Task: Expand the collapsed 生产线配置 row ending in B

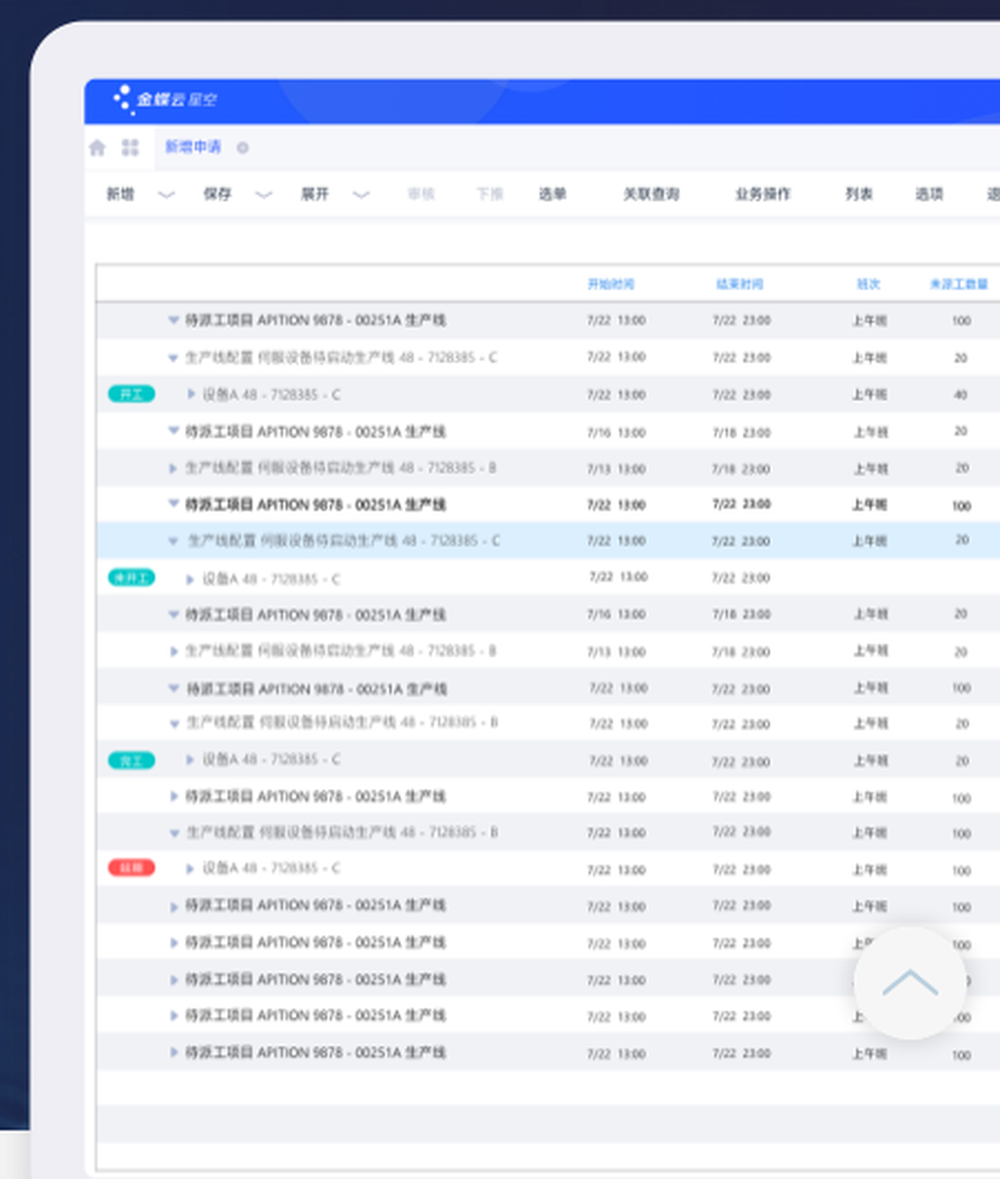Action: tap(174, 467)
